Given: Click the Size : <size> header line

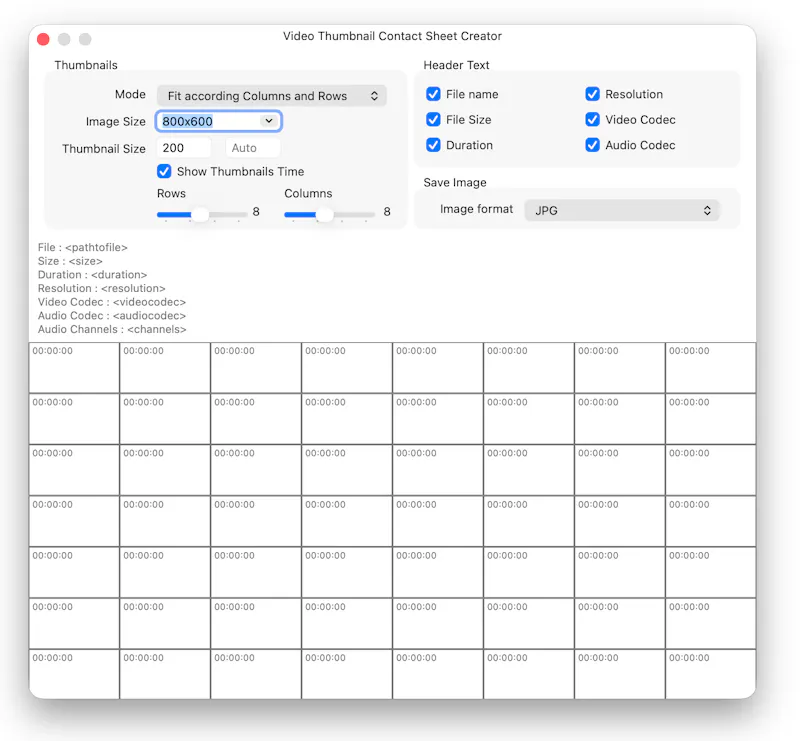Looking at the screenshot, I should coord(70,261).
